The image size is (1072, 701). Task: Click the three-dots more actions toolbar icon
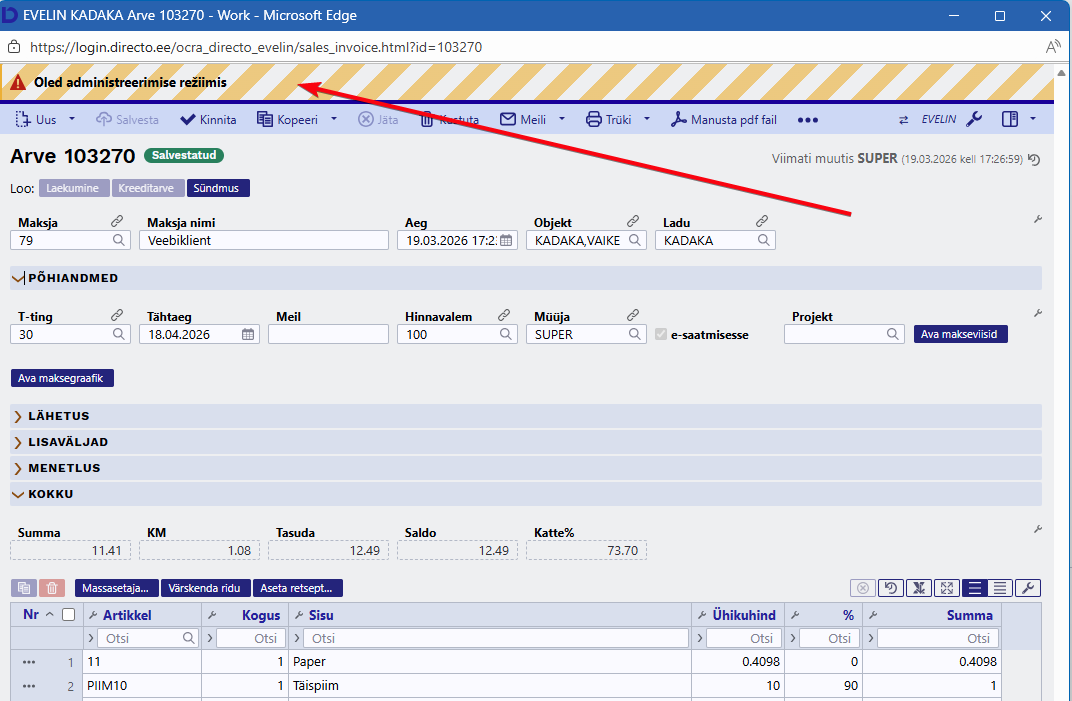pyautogui.click(x=808, y=120)
